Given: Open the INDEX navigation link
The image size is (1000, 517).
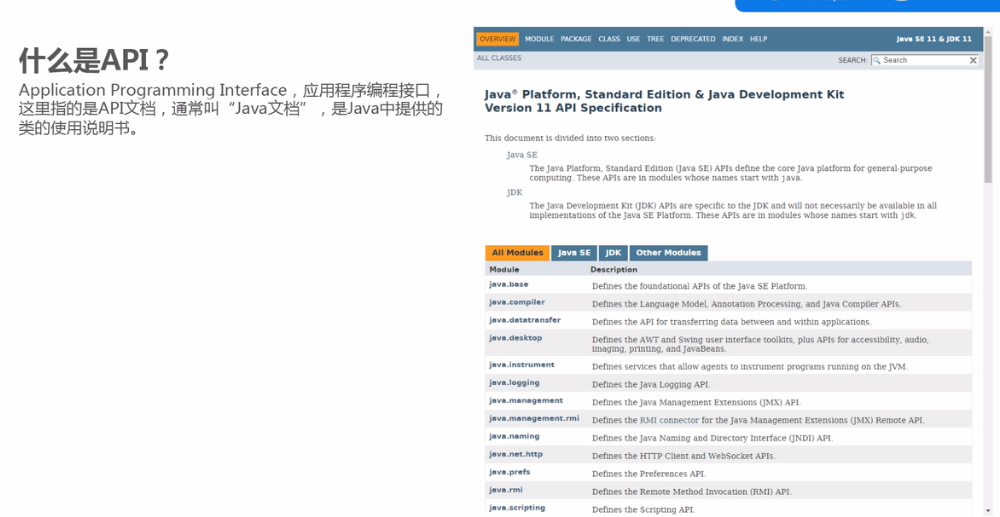Looking at the screenshot, I should [x=733, y=39].
